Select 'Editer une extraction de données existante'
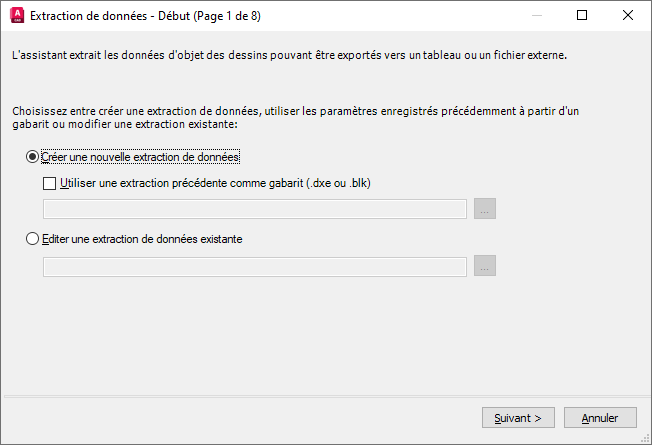Screen dimensions: 652x445 pyautogui.click(x=33, y=239)
